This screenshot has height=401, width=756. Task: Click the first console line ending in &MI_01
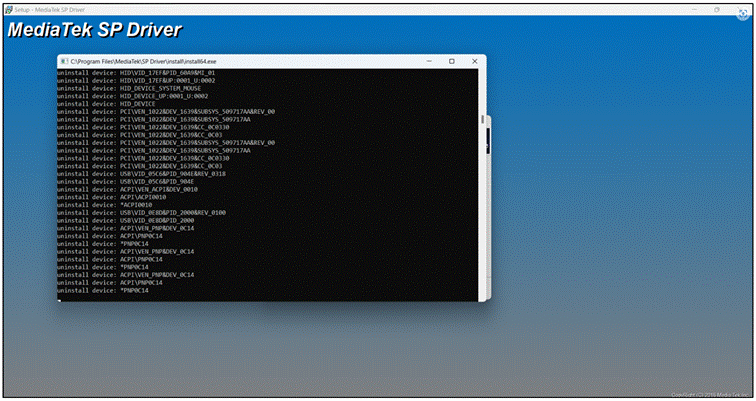coord(136,73)
